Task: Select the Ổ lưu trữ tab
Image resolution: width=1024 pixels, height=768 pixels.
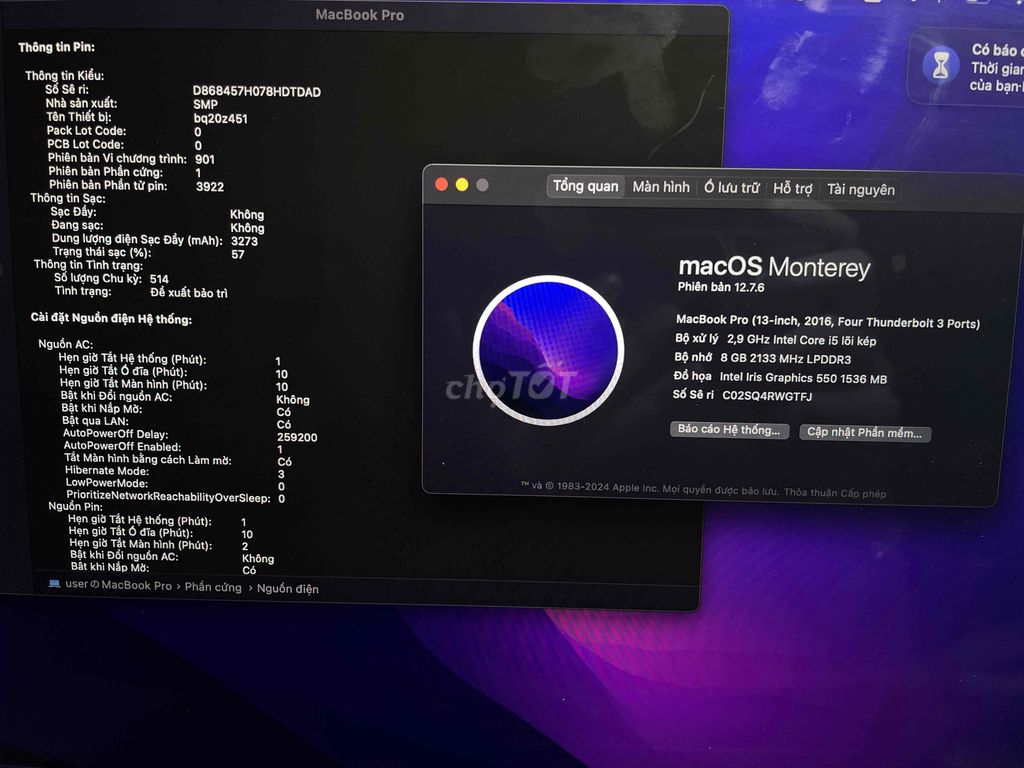Action: pos(731,188)
